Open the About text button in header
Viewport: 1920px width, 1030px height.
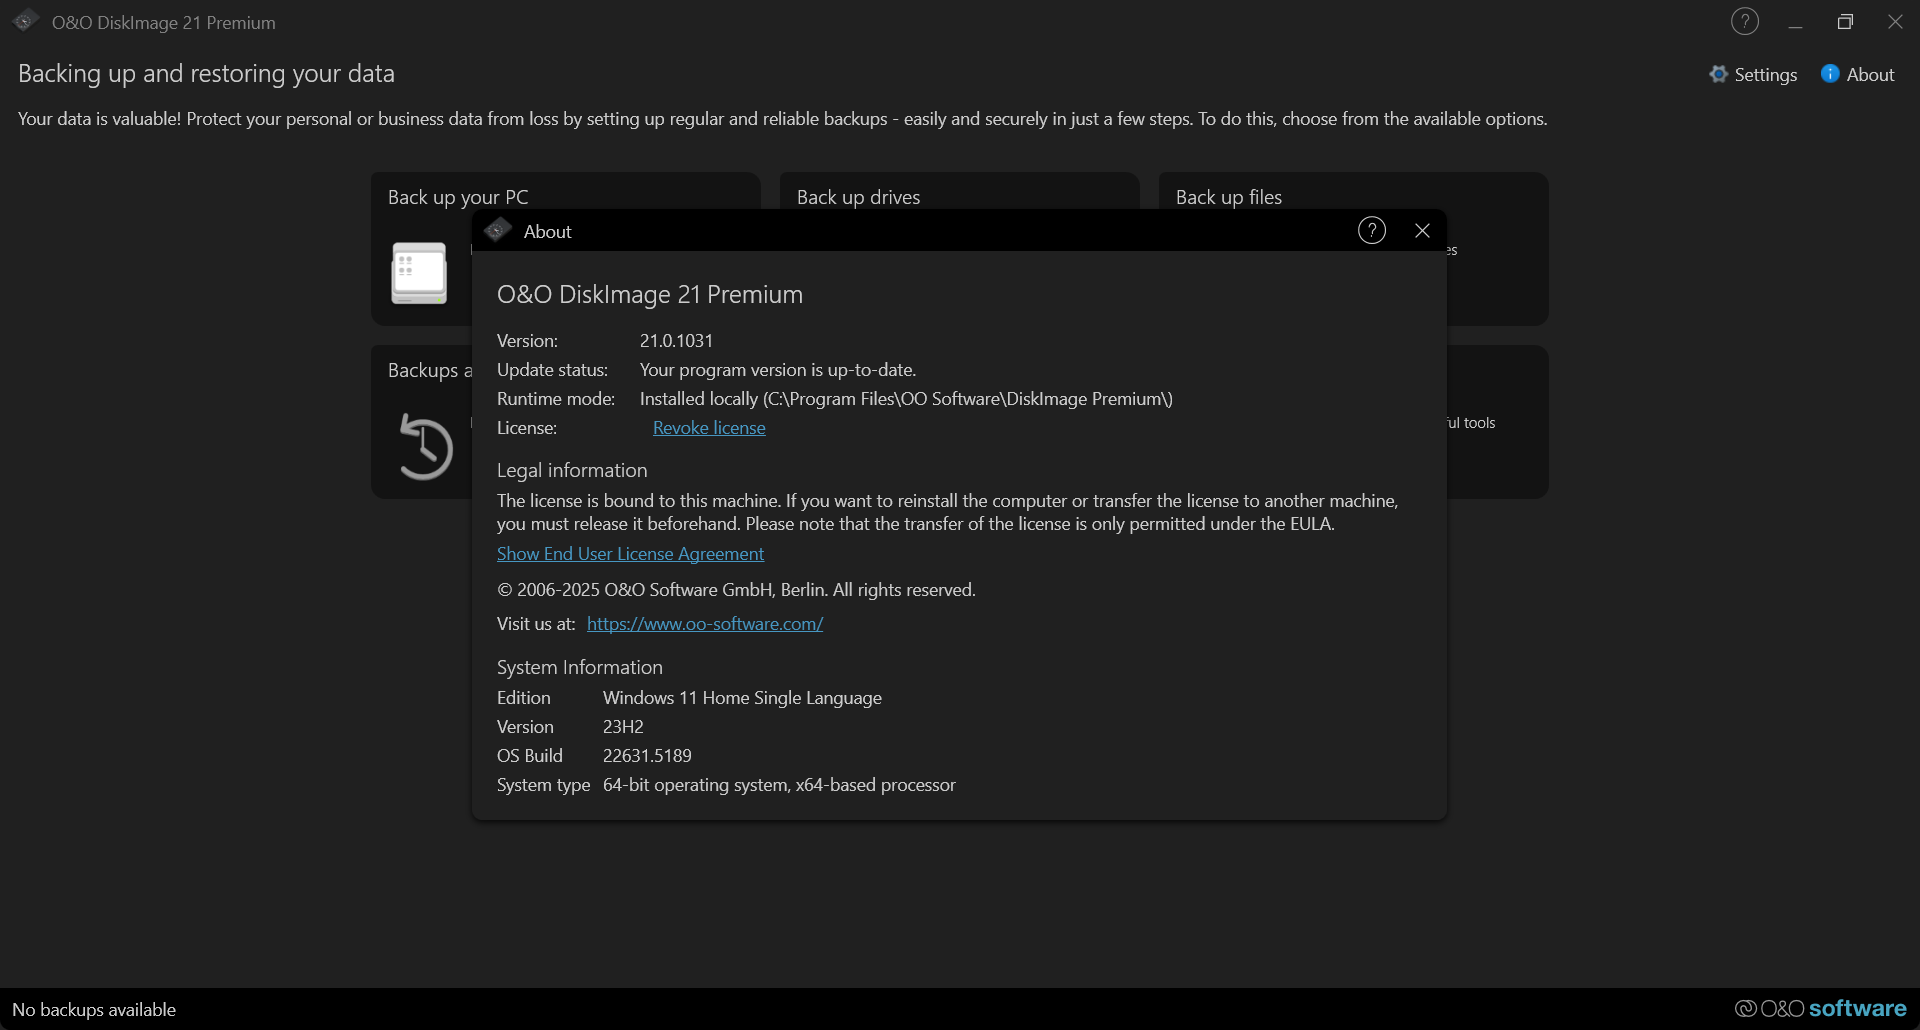[1870, 74]
